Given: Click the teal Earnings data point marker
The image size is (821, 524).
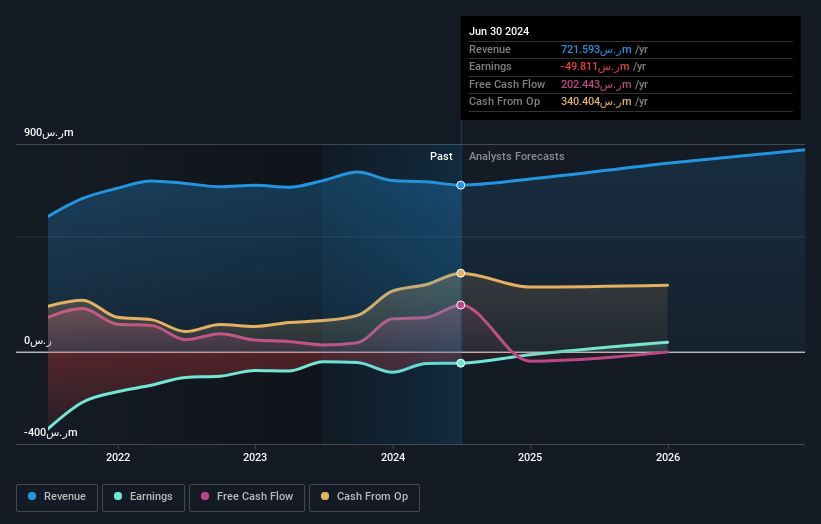Looking at the screenshot, I should pyautogui.click(x=461, y=363).
